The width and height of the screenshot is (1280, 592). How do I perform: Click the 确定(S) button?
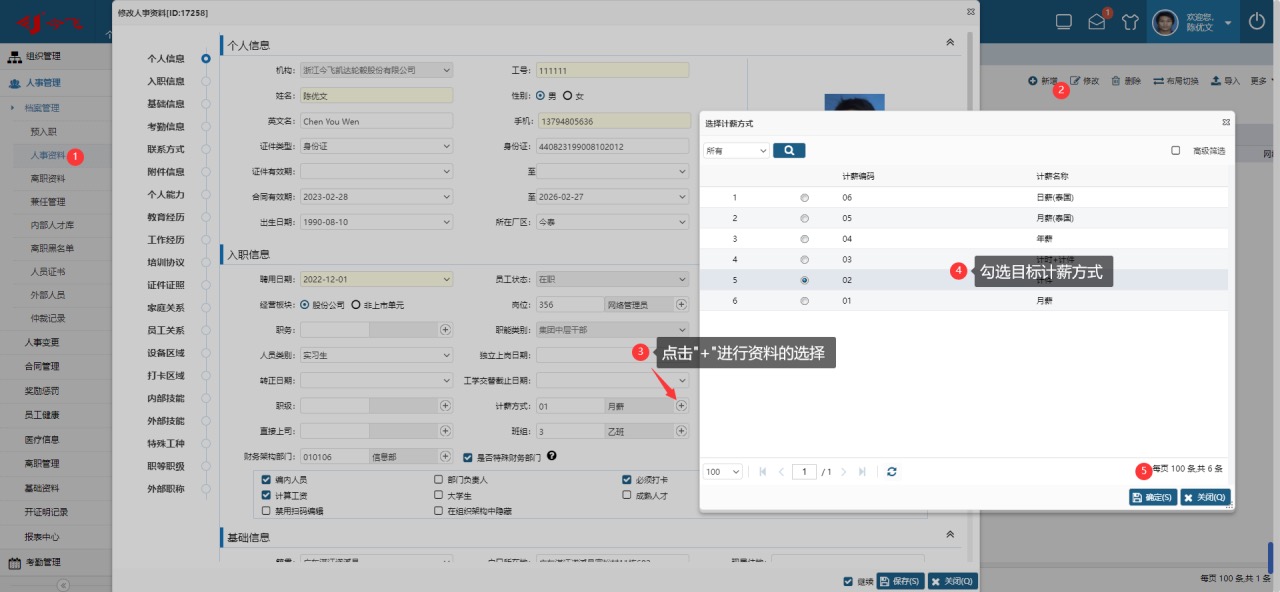click(x=1152, y=497)
